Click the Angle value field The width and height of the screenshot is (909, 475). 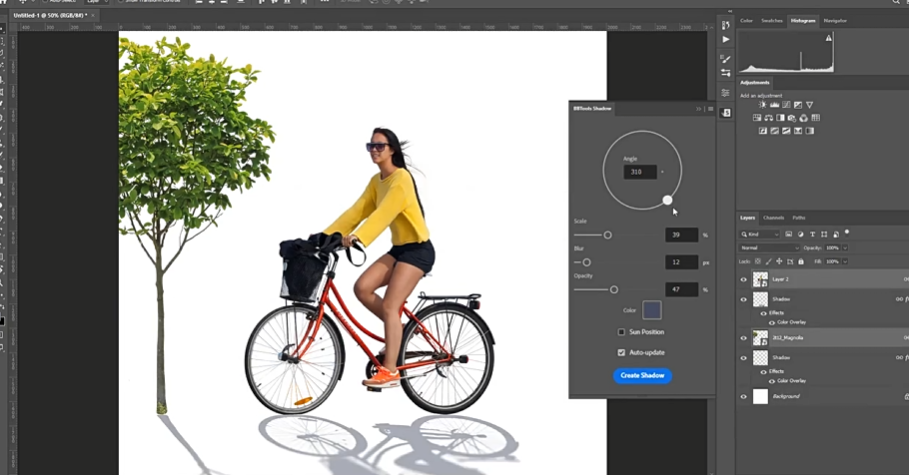[x=640, y=172]
